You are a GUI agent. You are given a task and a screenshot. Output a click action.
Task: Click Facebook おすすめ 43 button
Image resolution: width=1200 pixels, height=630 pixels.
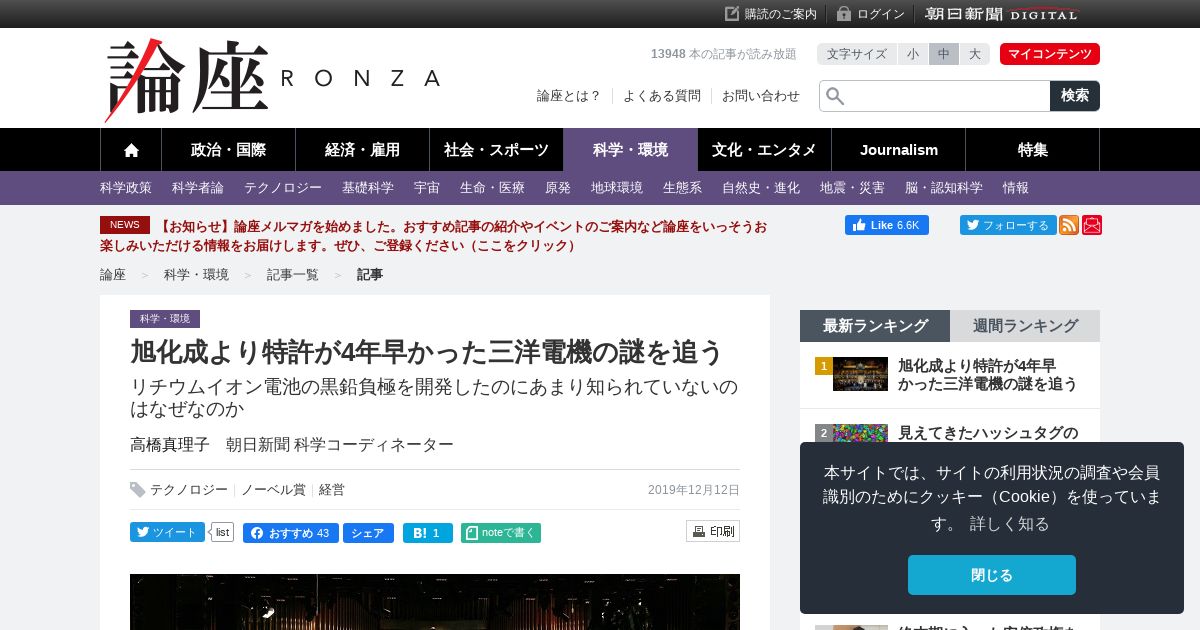click(x=291, y=533)
